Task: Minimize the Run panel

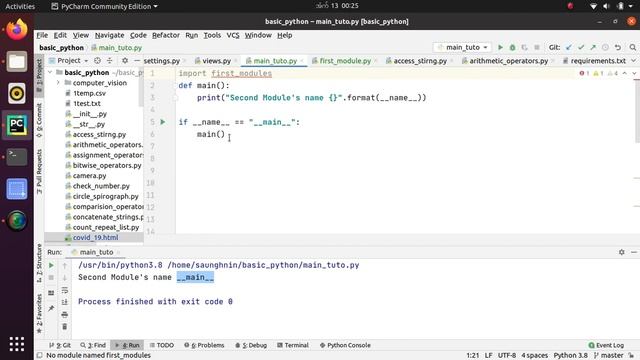Action: 633,252
